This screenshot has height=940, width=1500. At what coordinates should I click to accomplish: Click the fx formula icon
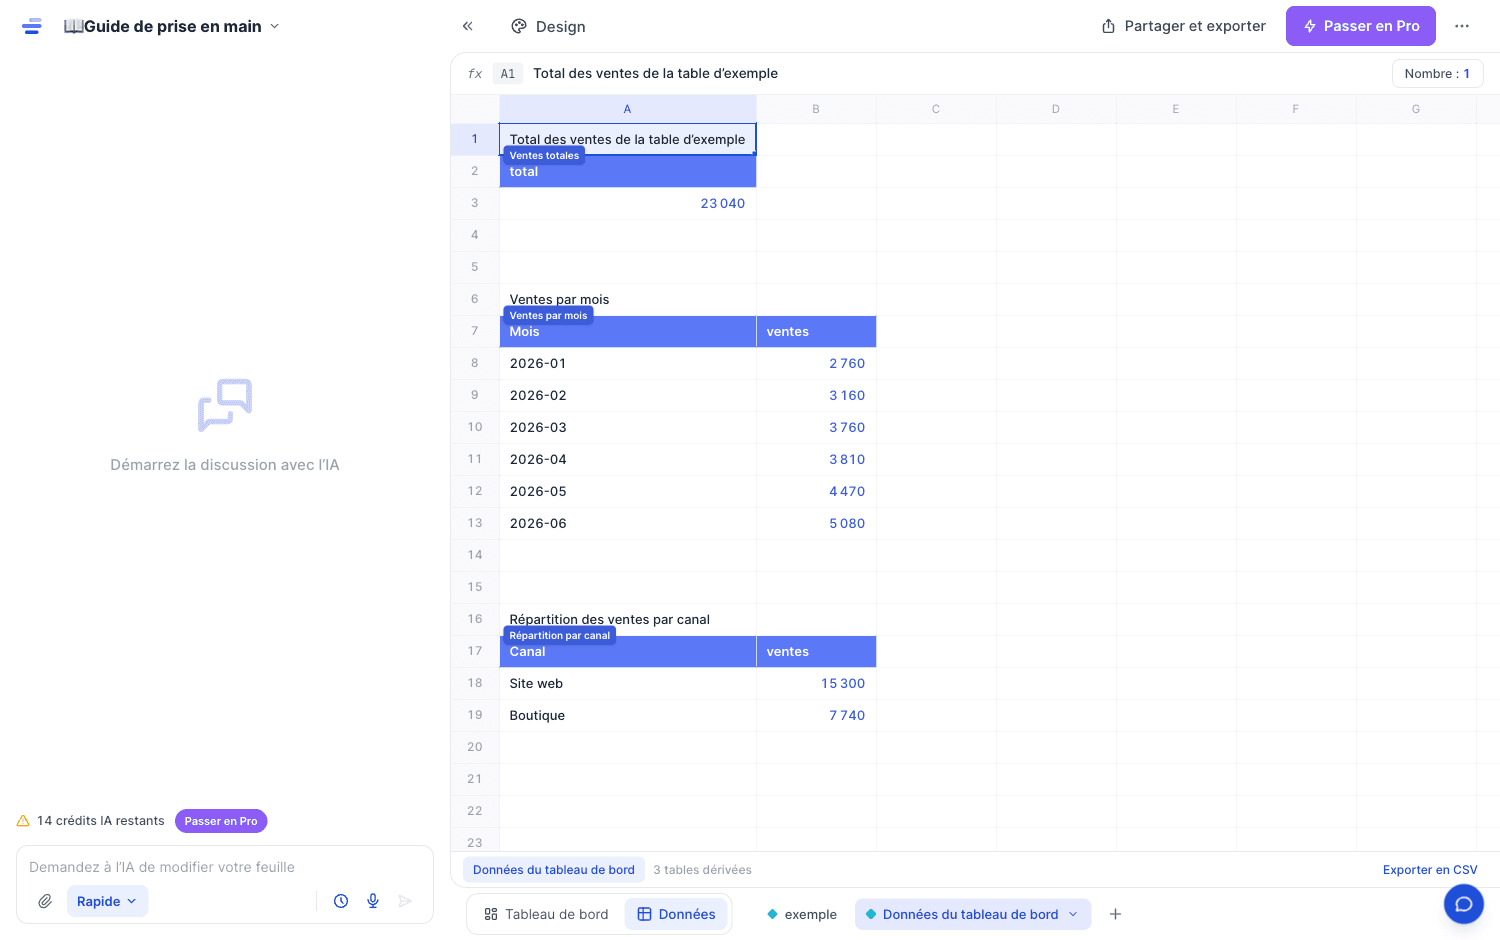point(475,73)
